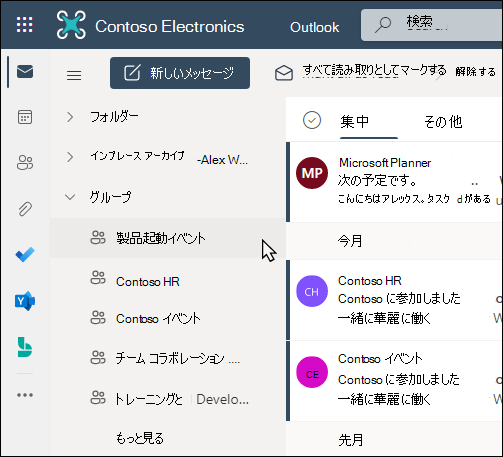
Task: Click the もっと見る link
Action: 140,438
